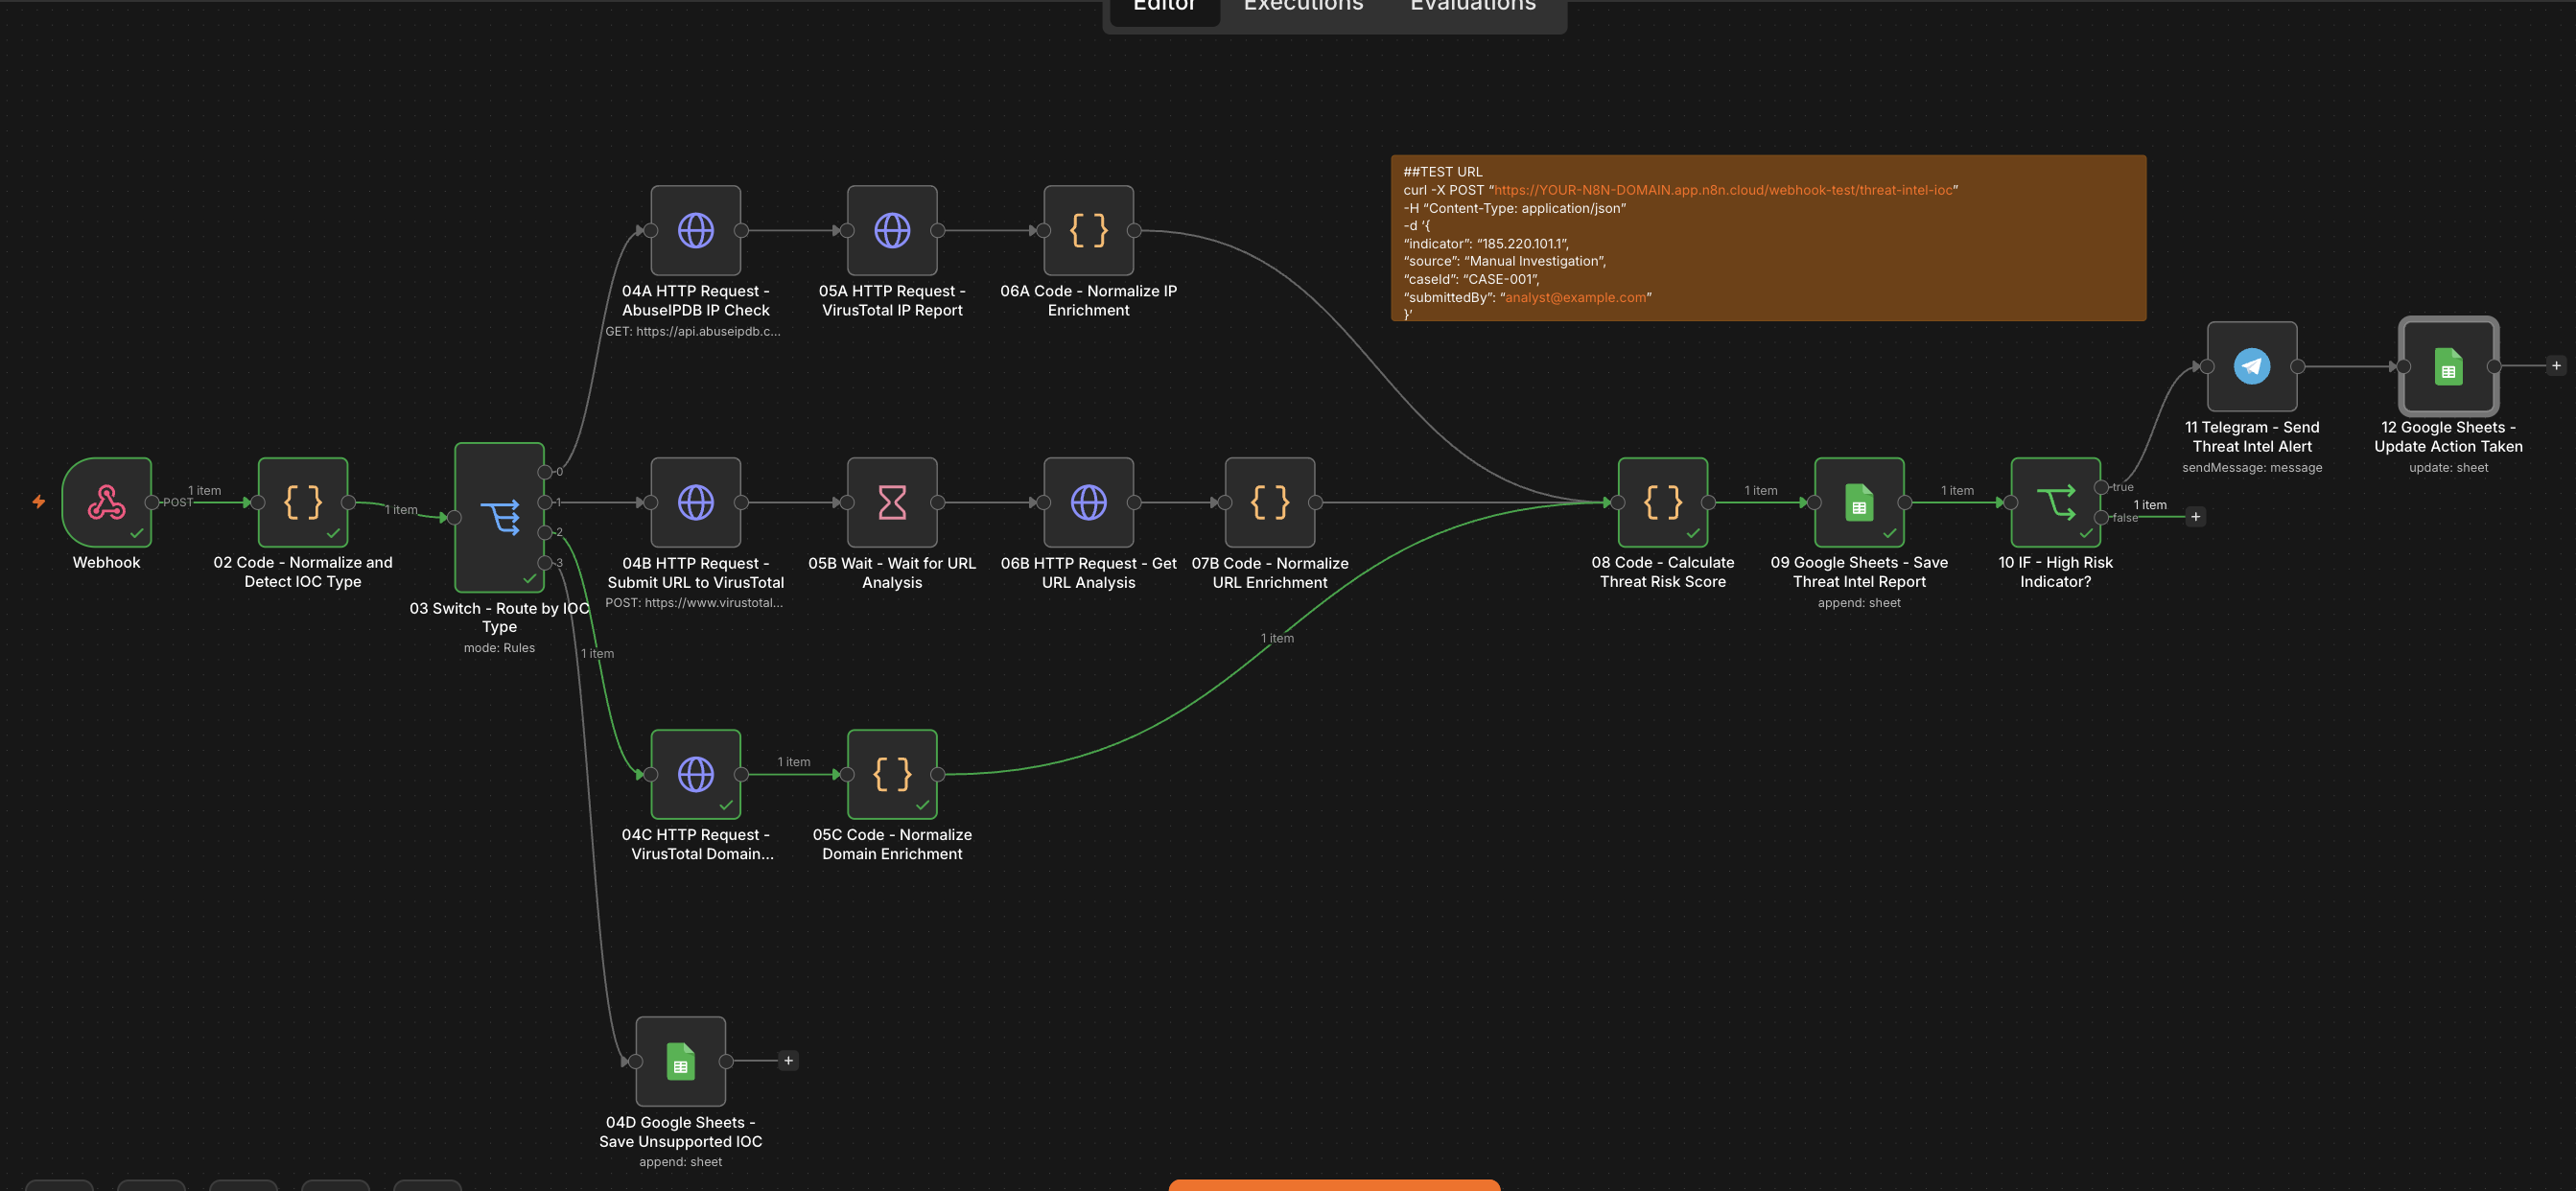Add a node after 12 Google Sheets output

point(2556,366)
